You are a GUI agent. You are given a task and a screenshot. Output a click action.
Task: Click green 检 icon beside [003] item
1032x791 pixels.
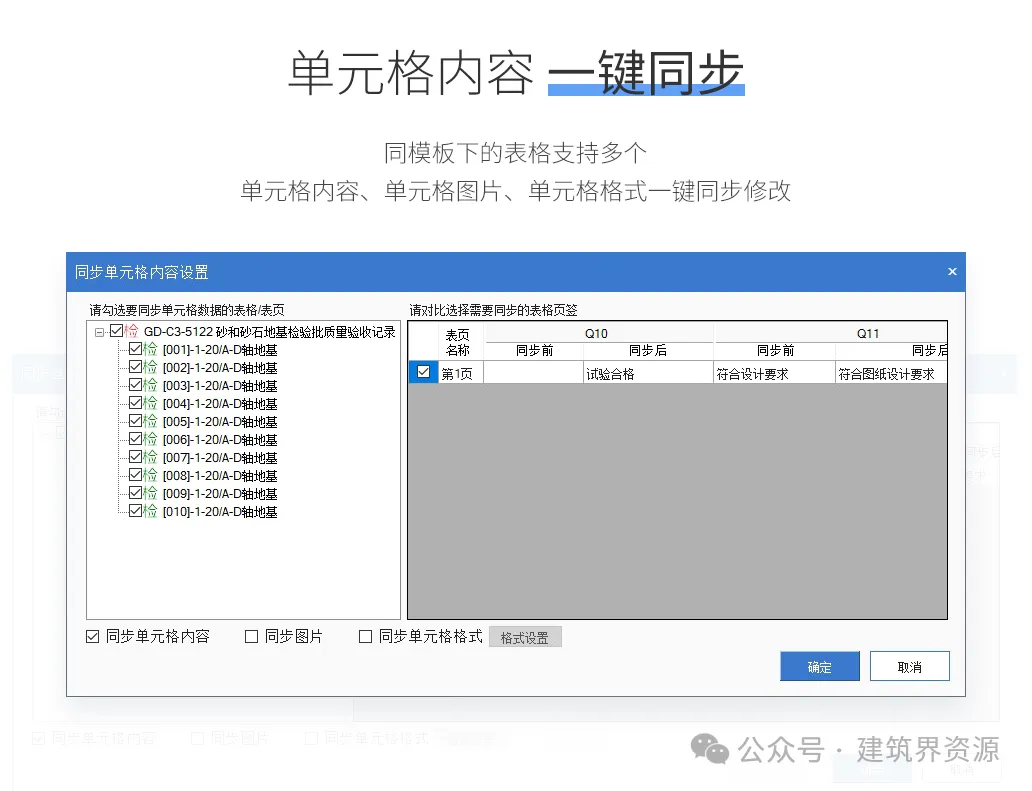pos(151,384)
